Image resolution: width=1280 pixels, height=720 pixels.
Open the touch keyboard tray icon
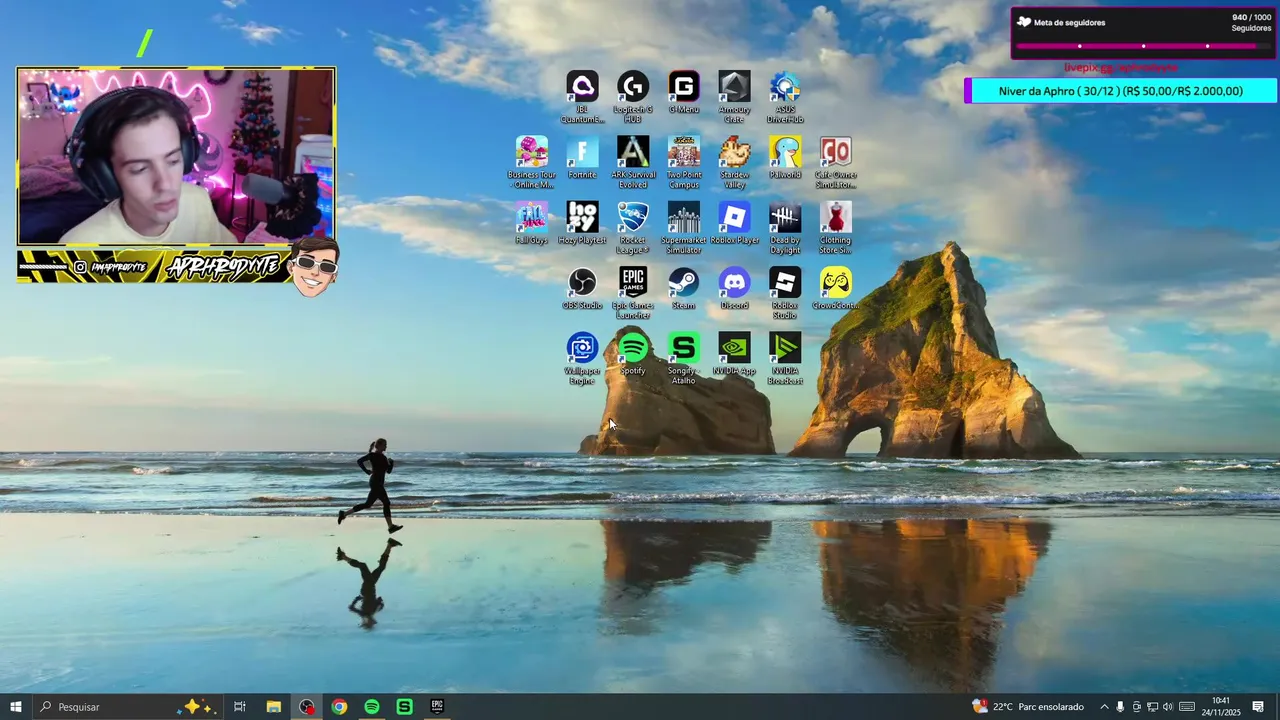(x=1187, y=707)
